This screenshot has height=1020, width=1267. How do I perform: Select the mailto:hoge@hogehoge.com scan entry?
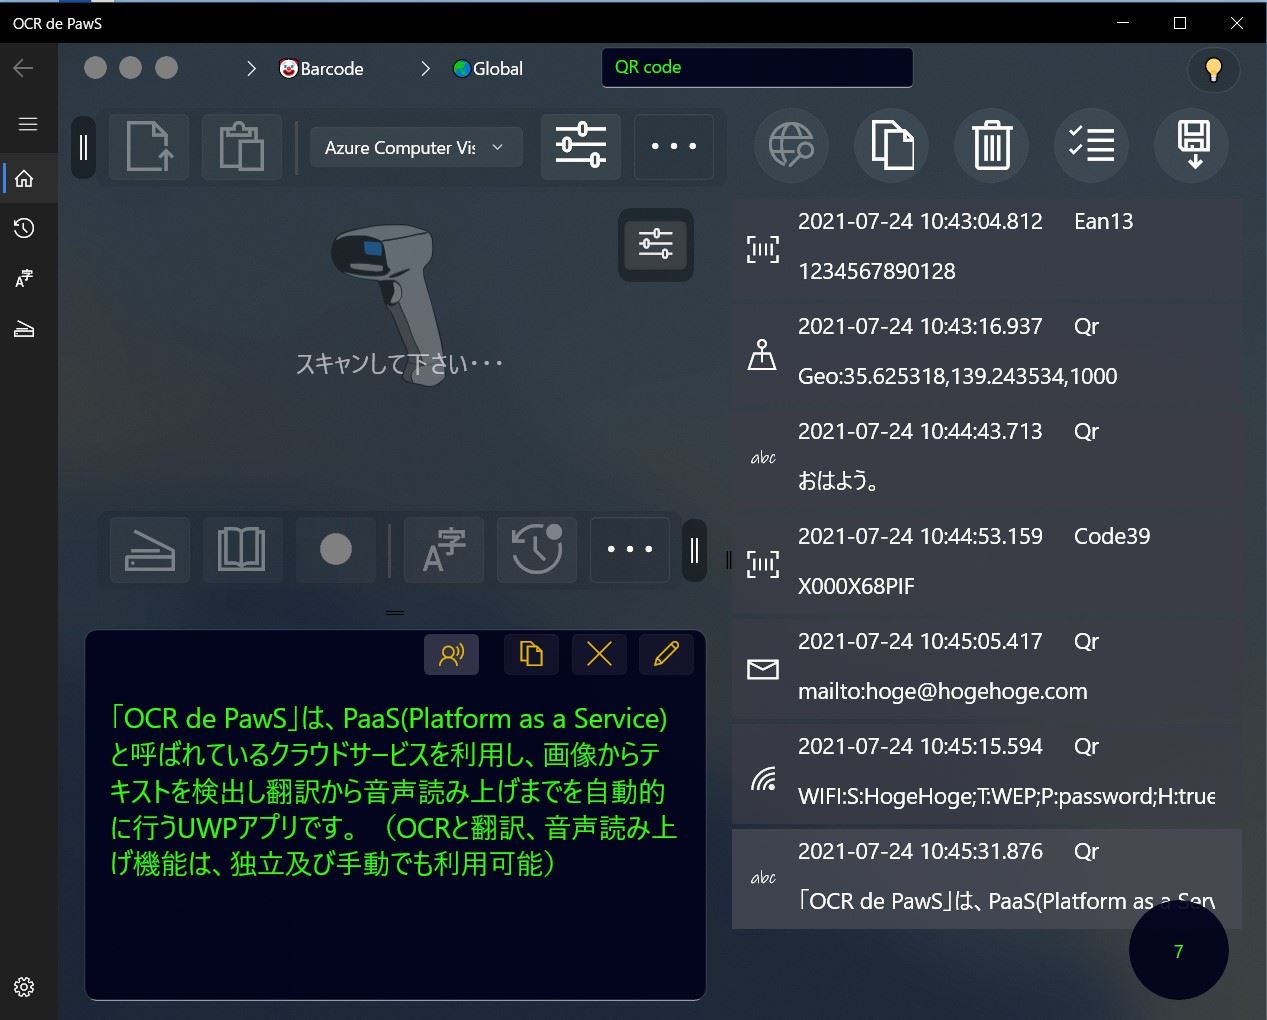coord(986,667)
